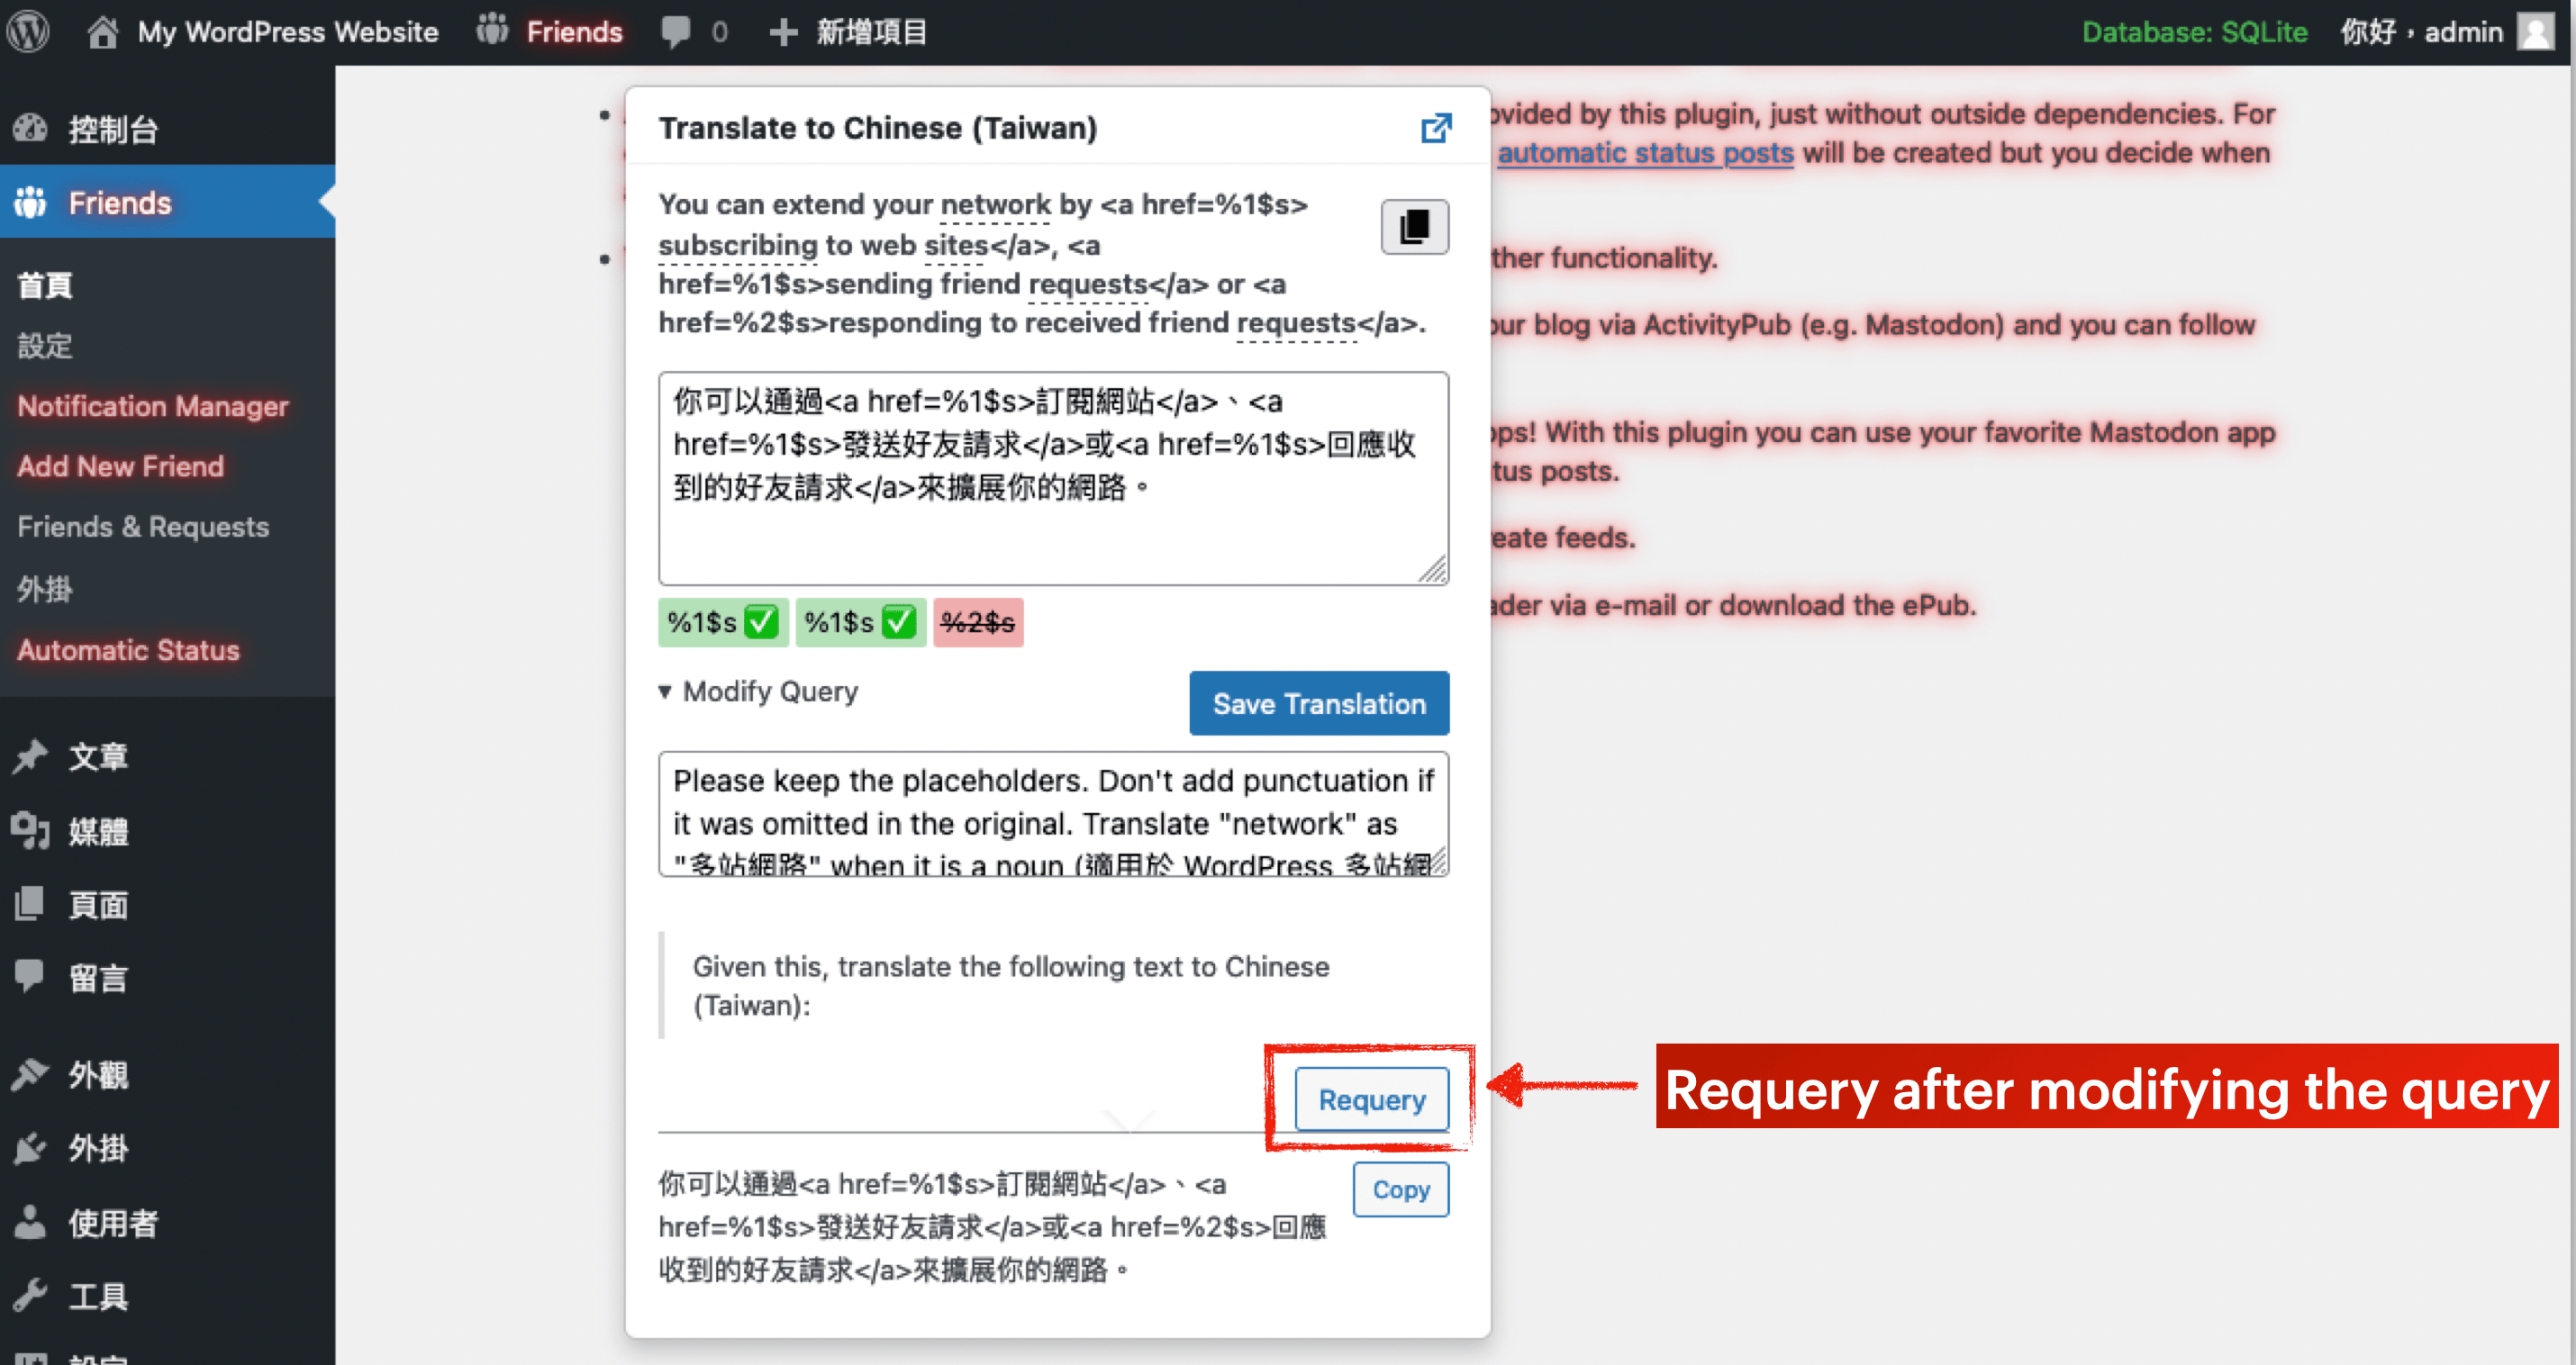Click the Save Translation button
The width and height of the screenshot is (2576, 1365).
coord(1320,701)
